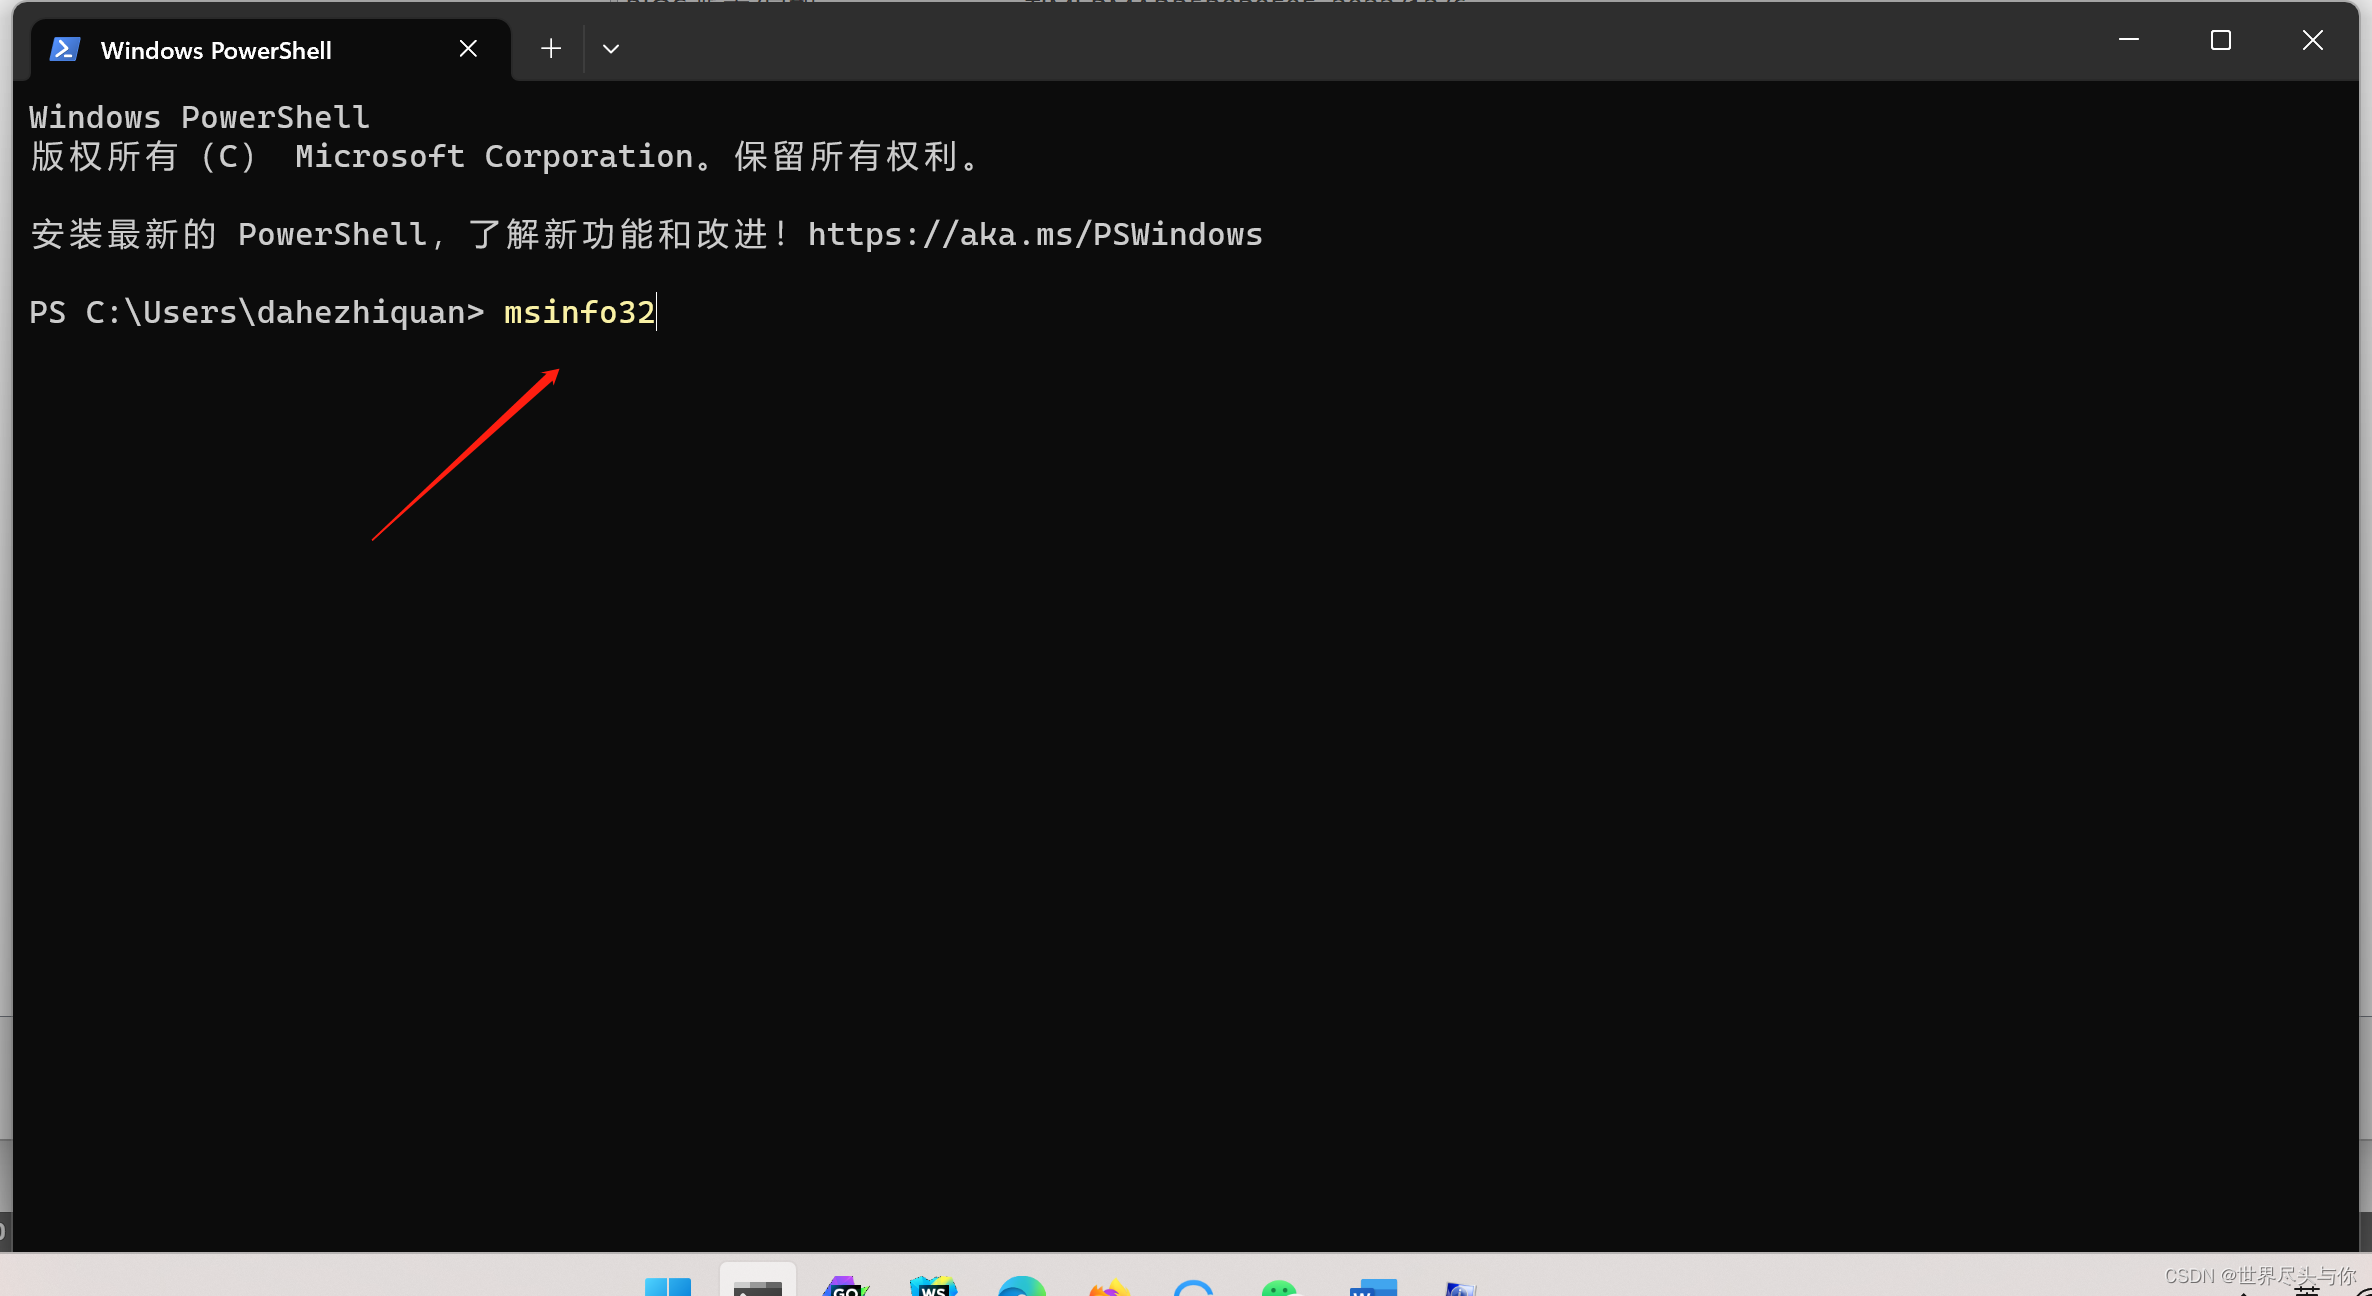Open the https://aka.ms/PSWindows link

pyautogui.click(x=1035, y=234)
